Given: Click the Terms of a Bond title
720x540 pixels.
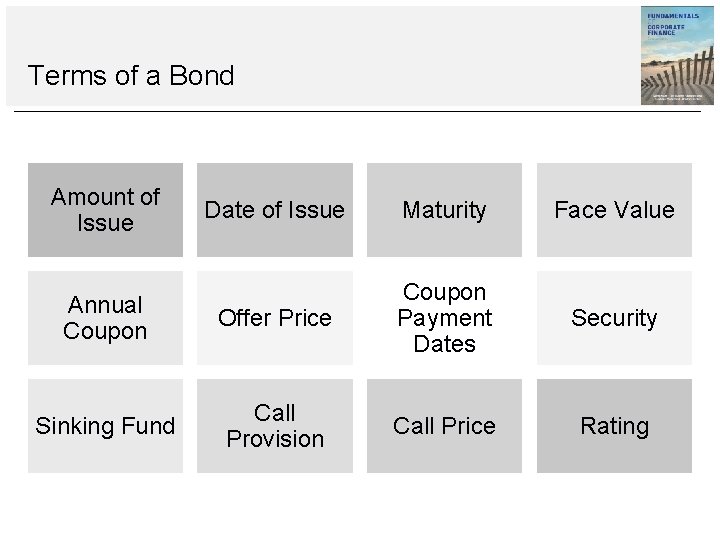Looking at the screenshot, I should pos(131,76).
